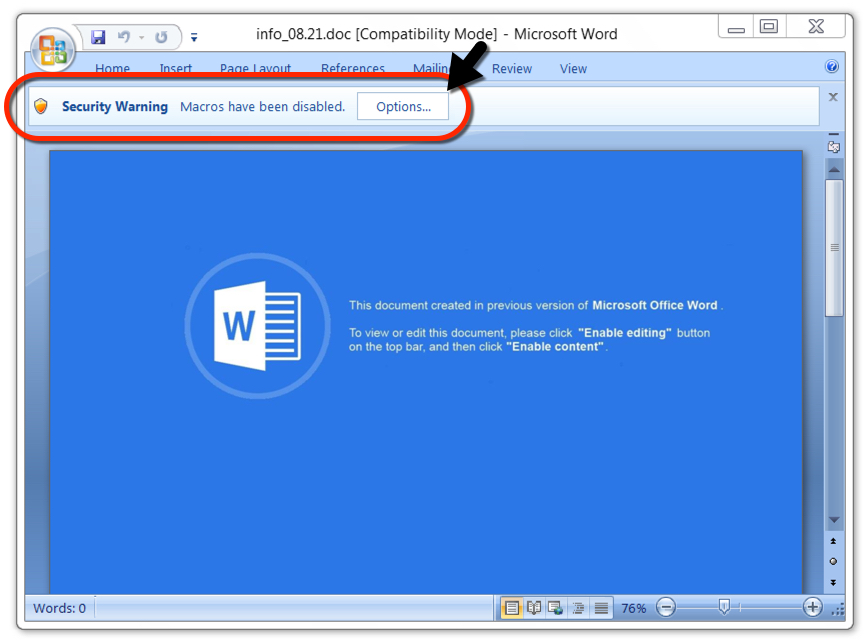This screenshot has width=867, height=644.
Task: Open the Select Browse Object circle button
Action: pos(833,562)
